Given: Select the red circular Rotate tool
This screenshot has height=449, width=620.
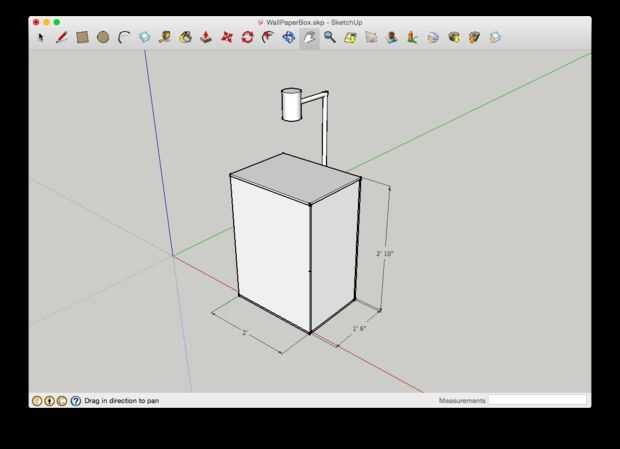Looking at the screenshot, I should coord(248,38).
